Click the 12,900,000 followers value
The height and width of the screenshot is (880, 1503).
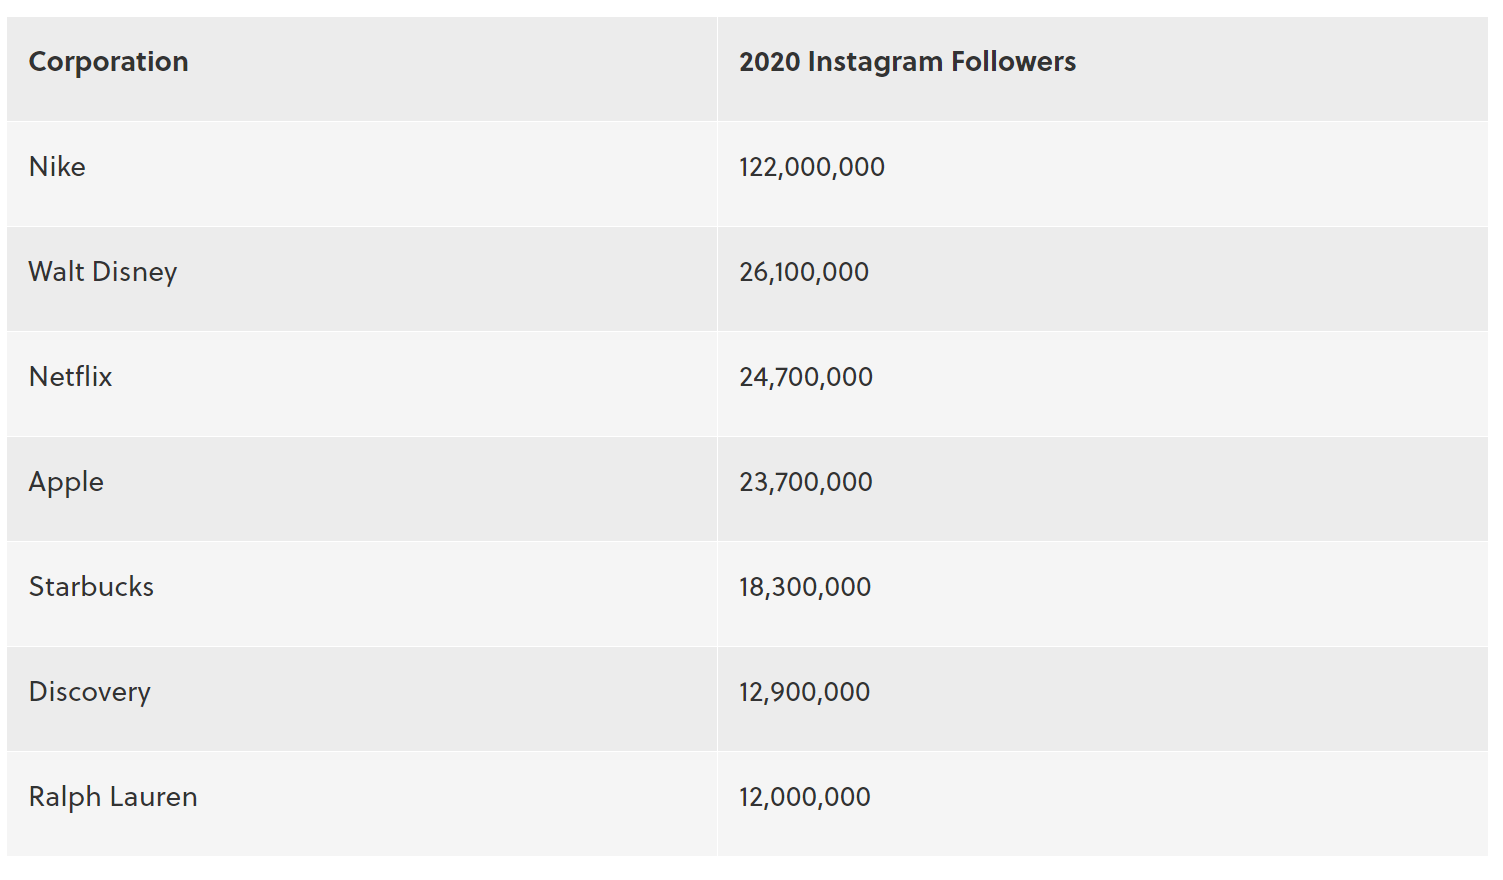click(804, 692)
